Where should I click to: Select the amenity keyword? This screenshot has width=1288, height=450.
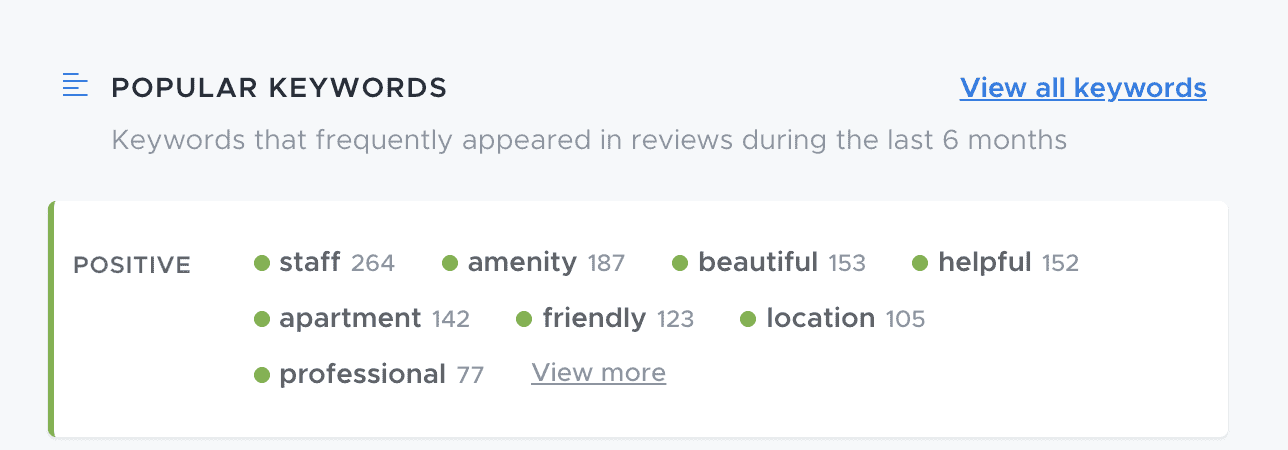point(522,263)
